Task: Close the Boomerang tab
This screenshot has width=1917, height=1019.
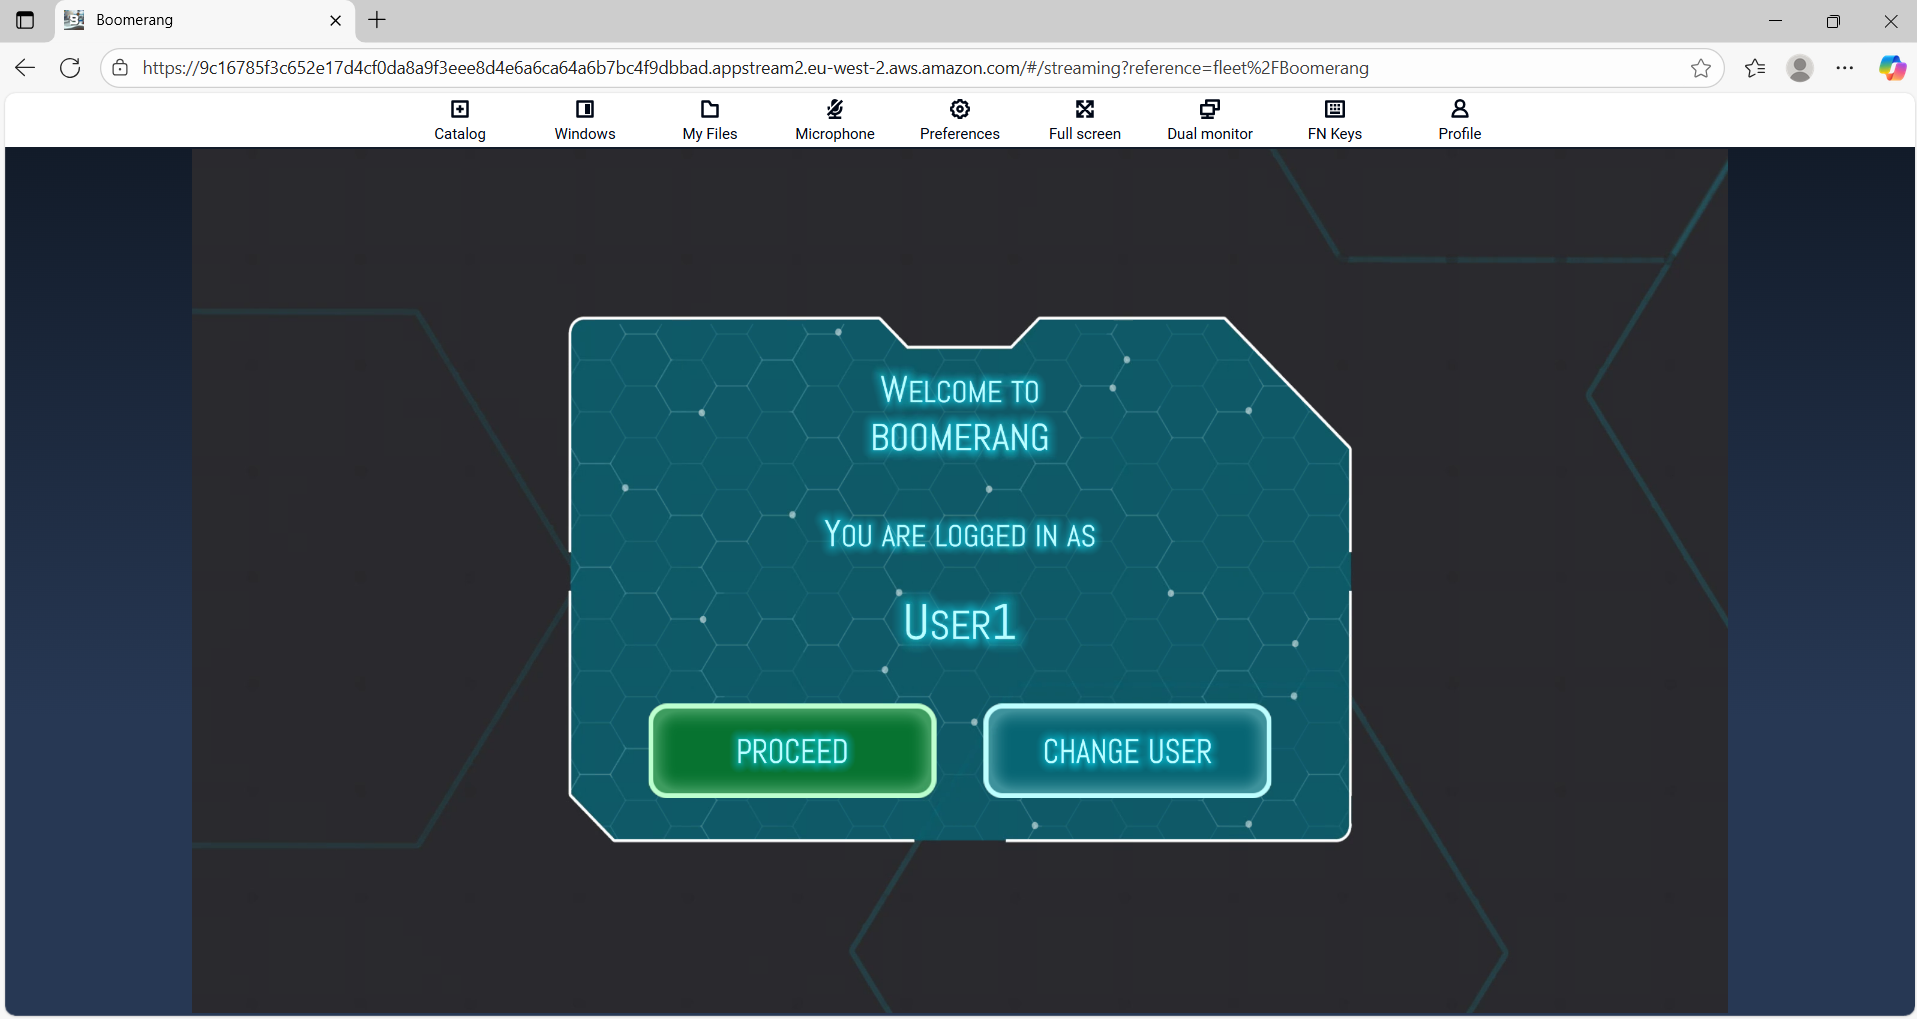Action: (336, 20)
